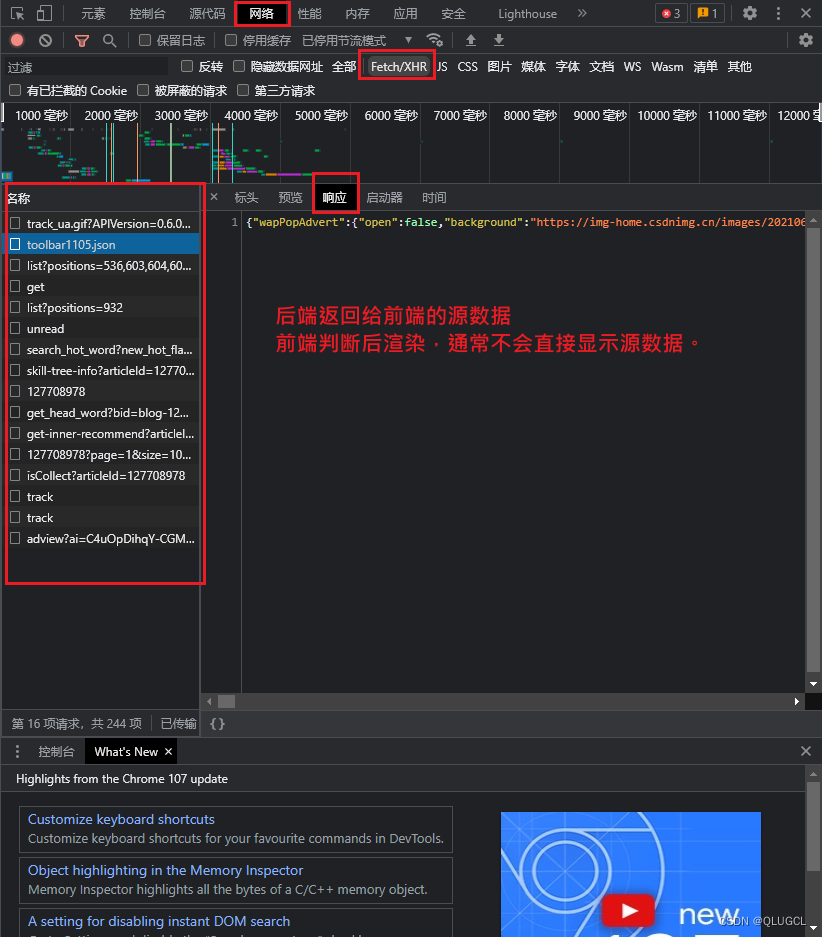822x937 pixels.
Task: Toggle 反转 filter checkbox
Action: click(x=187, y=66)
